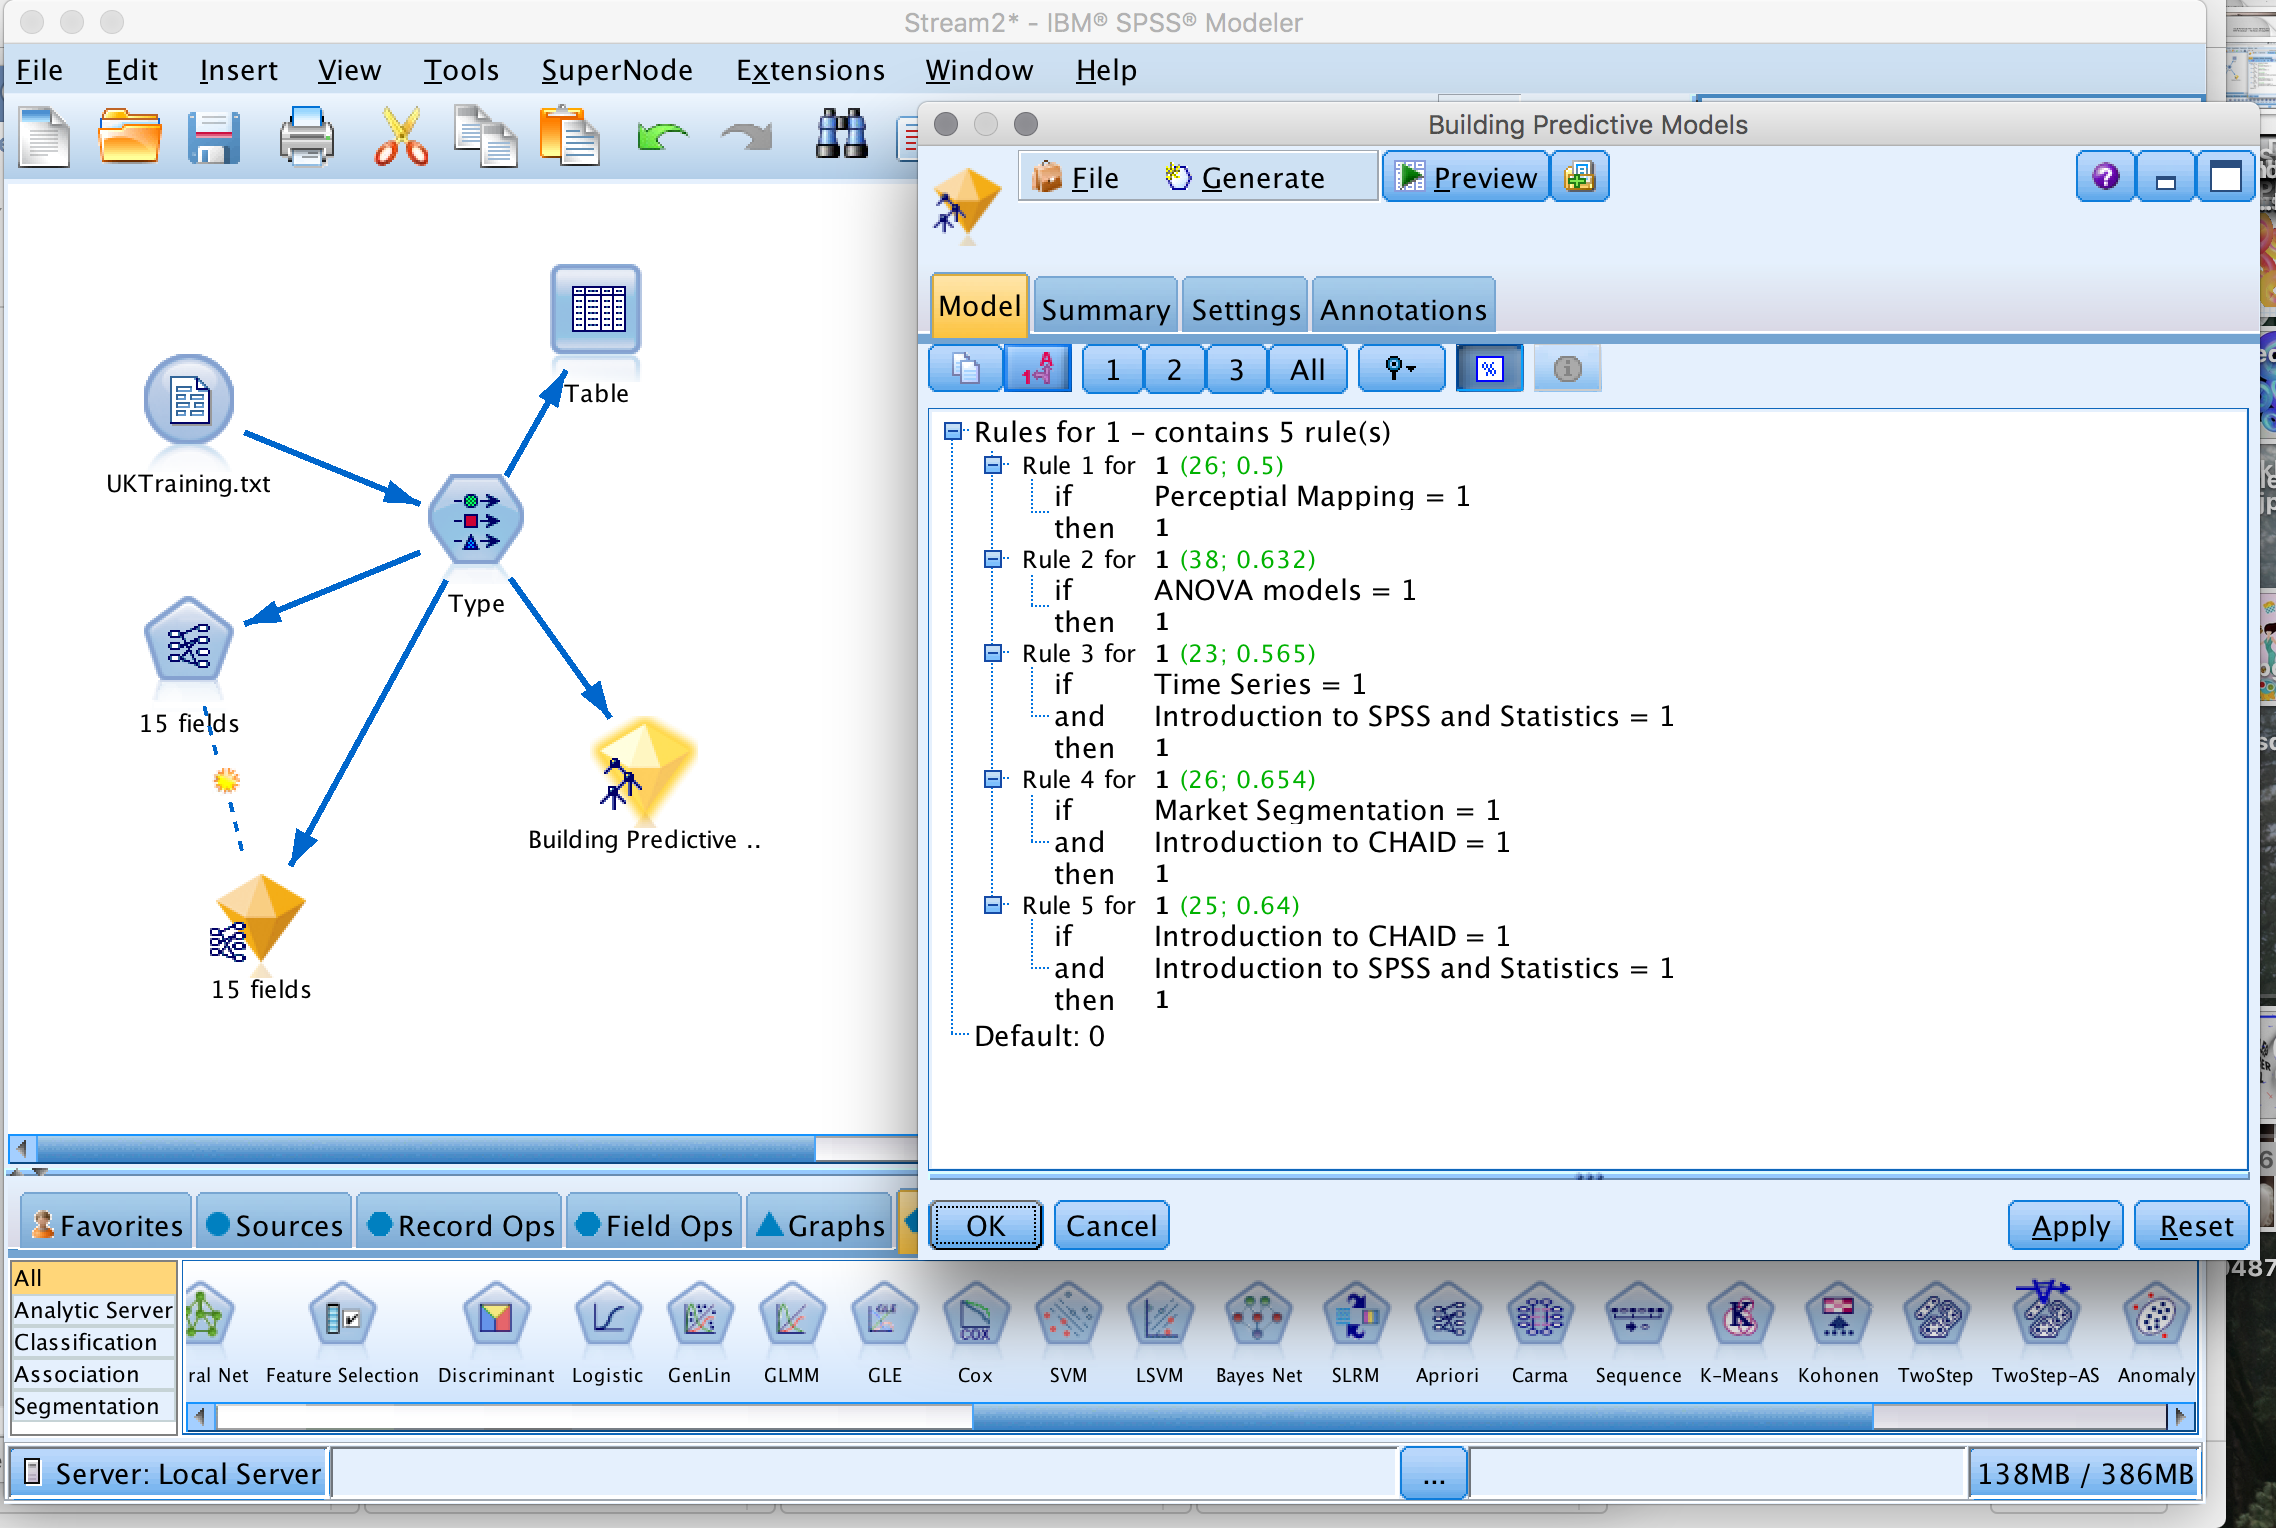This screenshot has height=1528, width=2276.
Task: Toggle the percentage display button
Action: click(x=1489, y=370)
